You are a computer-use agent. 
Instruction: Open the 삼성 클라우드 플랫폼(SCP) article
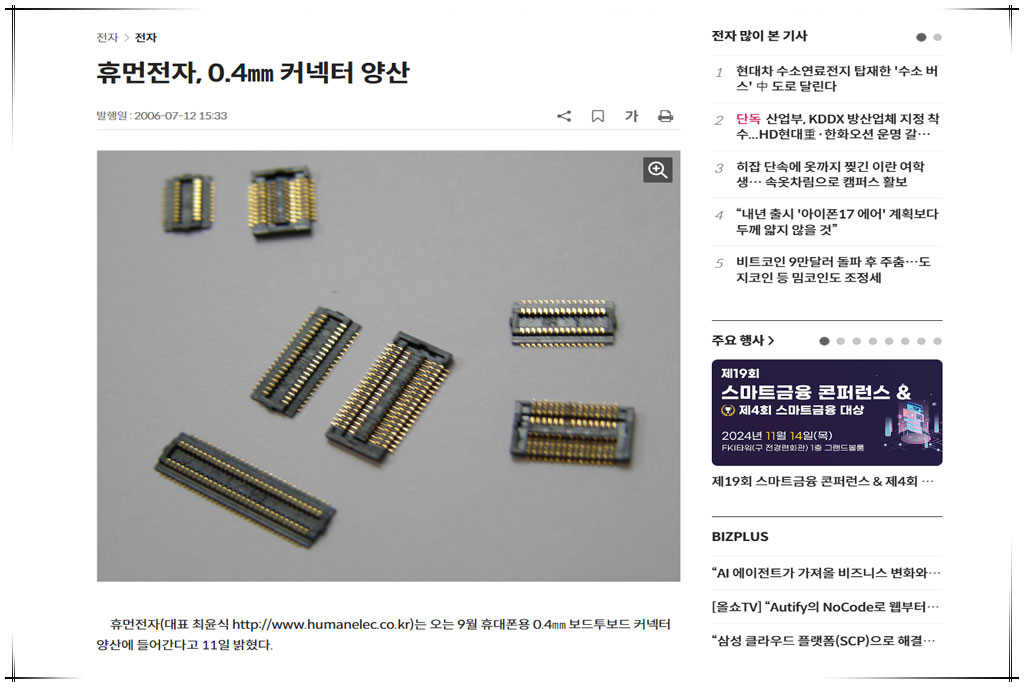826,641
